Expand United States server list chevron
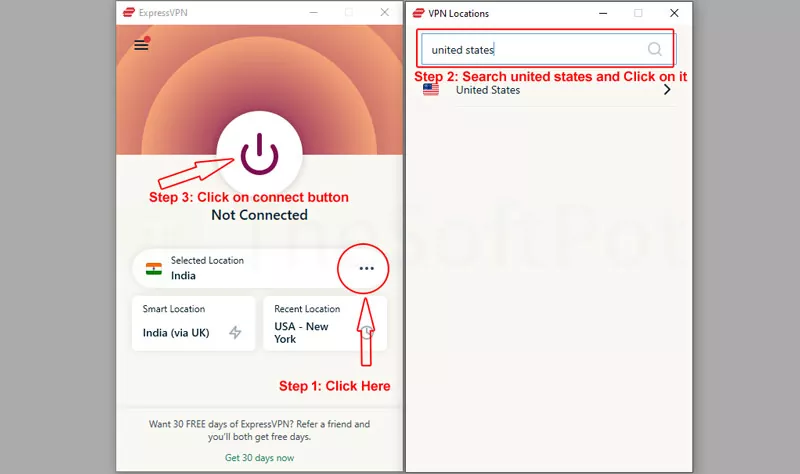The height and width of the screenshot is (474, 800). [x=667, y=90]
